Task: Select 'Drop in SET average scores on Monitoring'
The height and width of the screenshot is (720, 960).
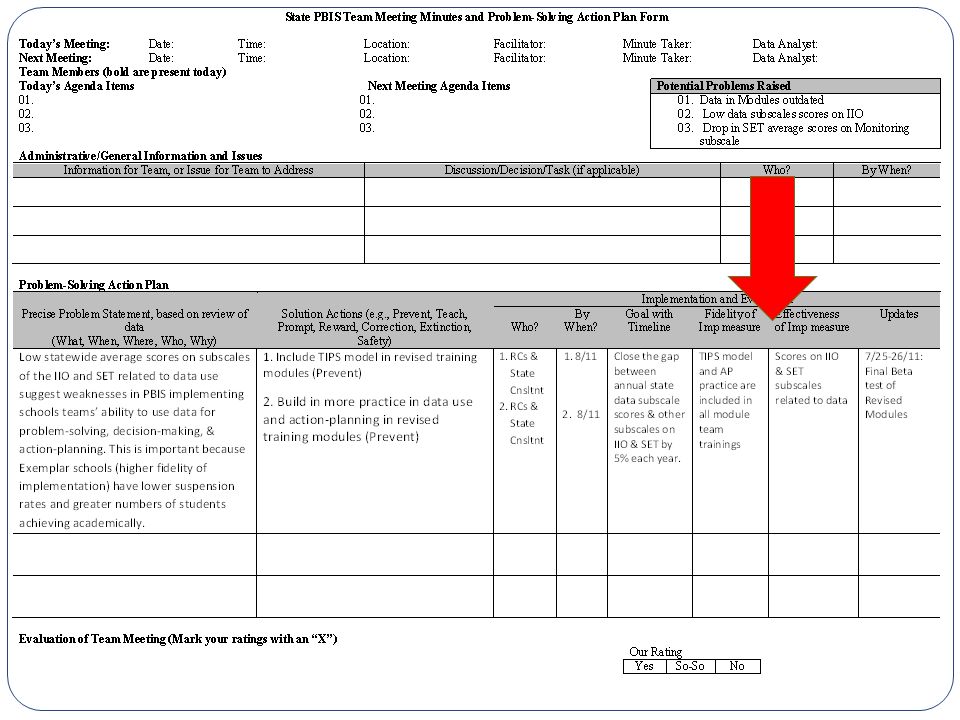Action: 805,128
